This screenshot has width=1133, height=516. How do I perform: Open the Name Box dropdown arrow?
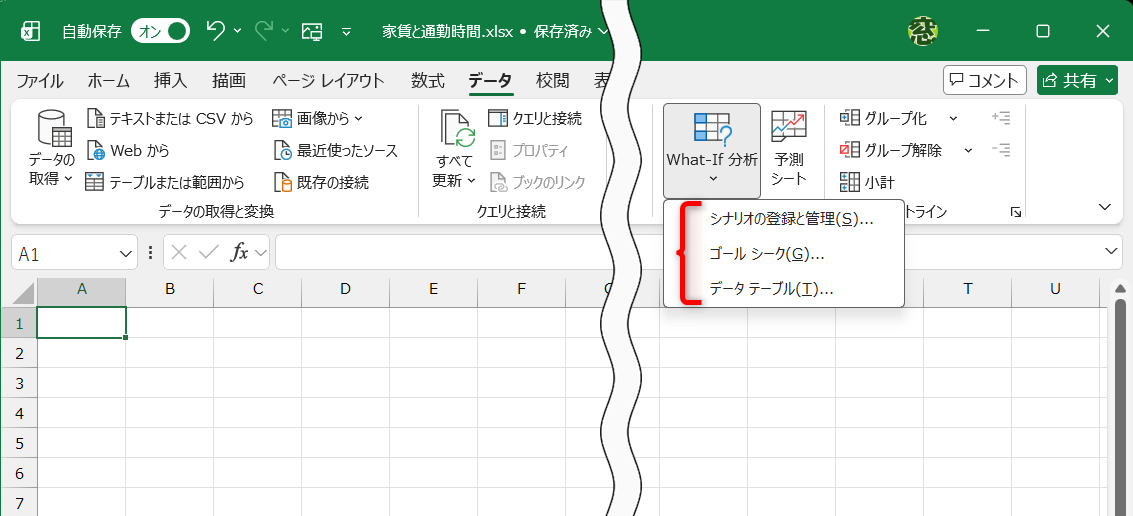pos(124,253)
